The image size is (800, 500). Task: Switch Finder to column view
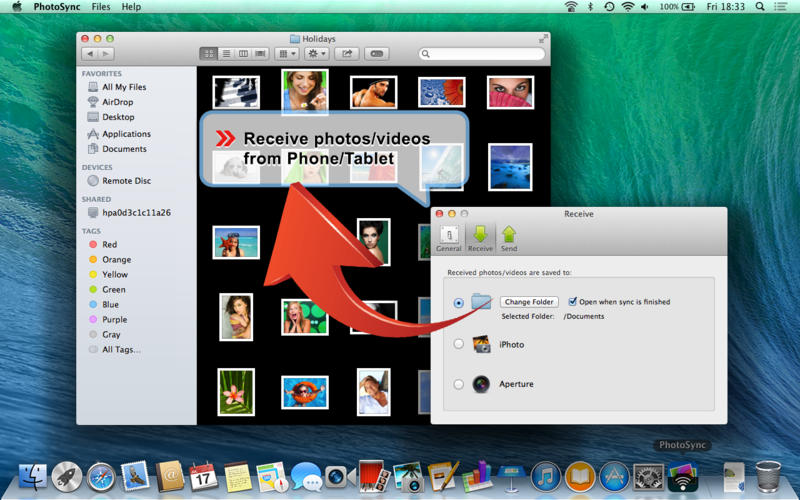(x=243, y=53)
